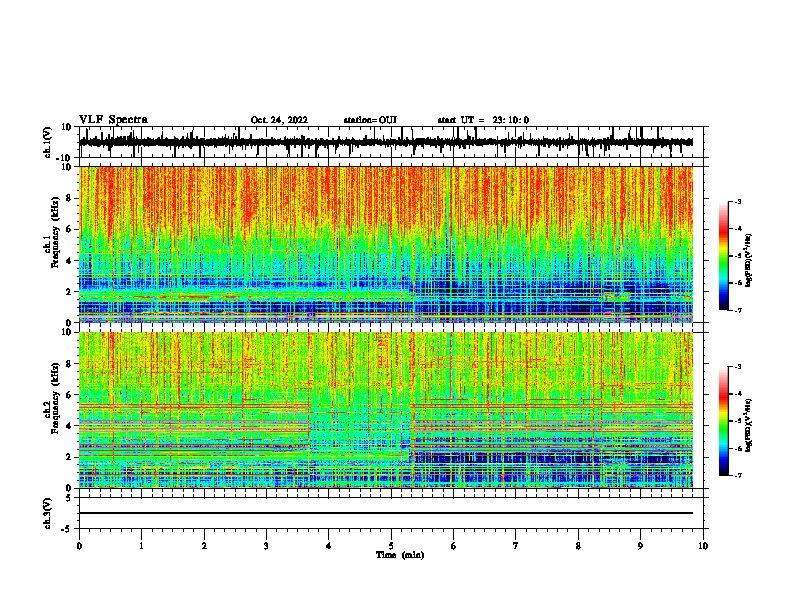This screenshot has width=792, height=612.
Task: Click the "VLF Spectra" title text
Action: pyautogui.click(x=113, y=120)
